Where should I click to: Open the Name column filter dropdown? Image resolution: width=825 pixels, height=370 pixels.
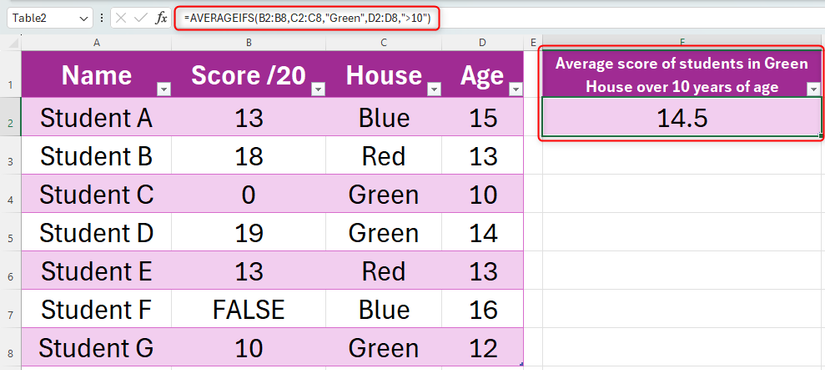(165, 90)
